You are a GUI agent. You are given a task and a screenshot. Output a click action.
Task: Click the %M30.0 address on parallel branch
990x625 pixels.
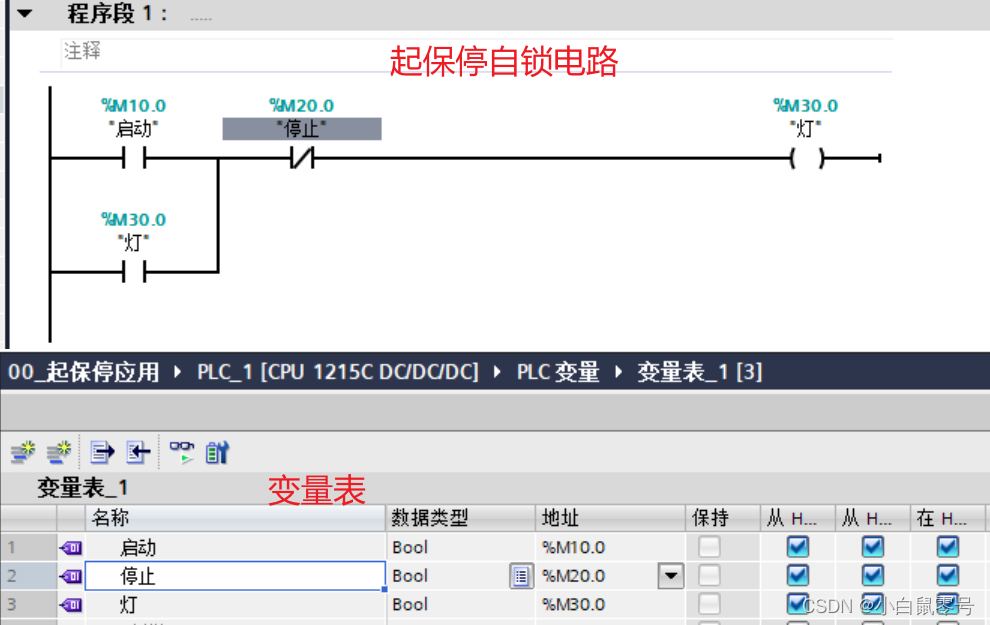tap(134, 220)
